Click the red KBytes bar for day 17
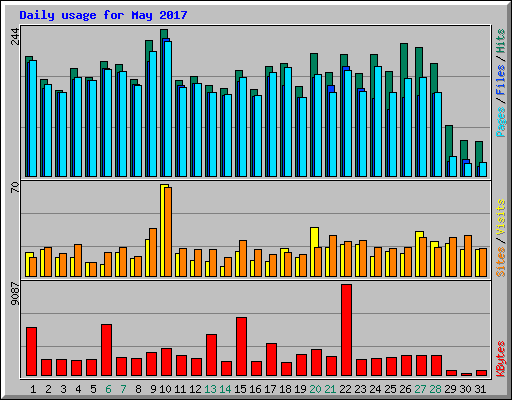Screen dimensions: 512x400 [271, 360]
